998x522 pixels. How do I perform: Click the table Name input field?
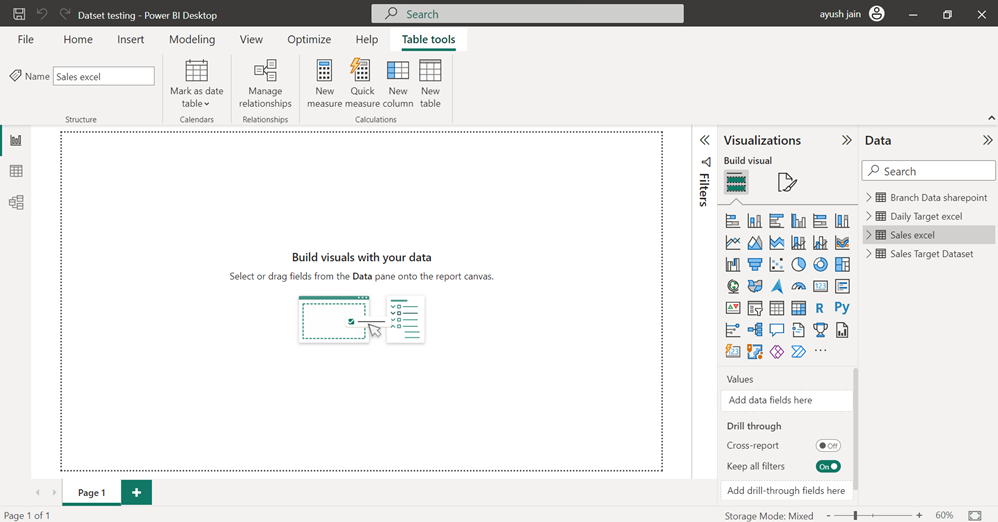(104, 76)
